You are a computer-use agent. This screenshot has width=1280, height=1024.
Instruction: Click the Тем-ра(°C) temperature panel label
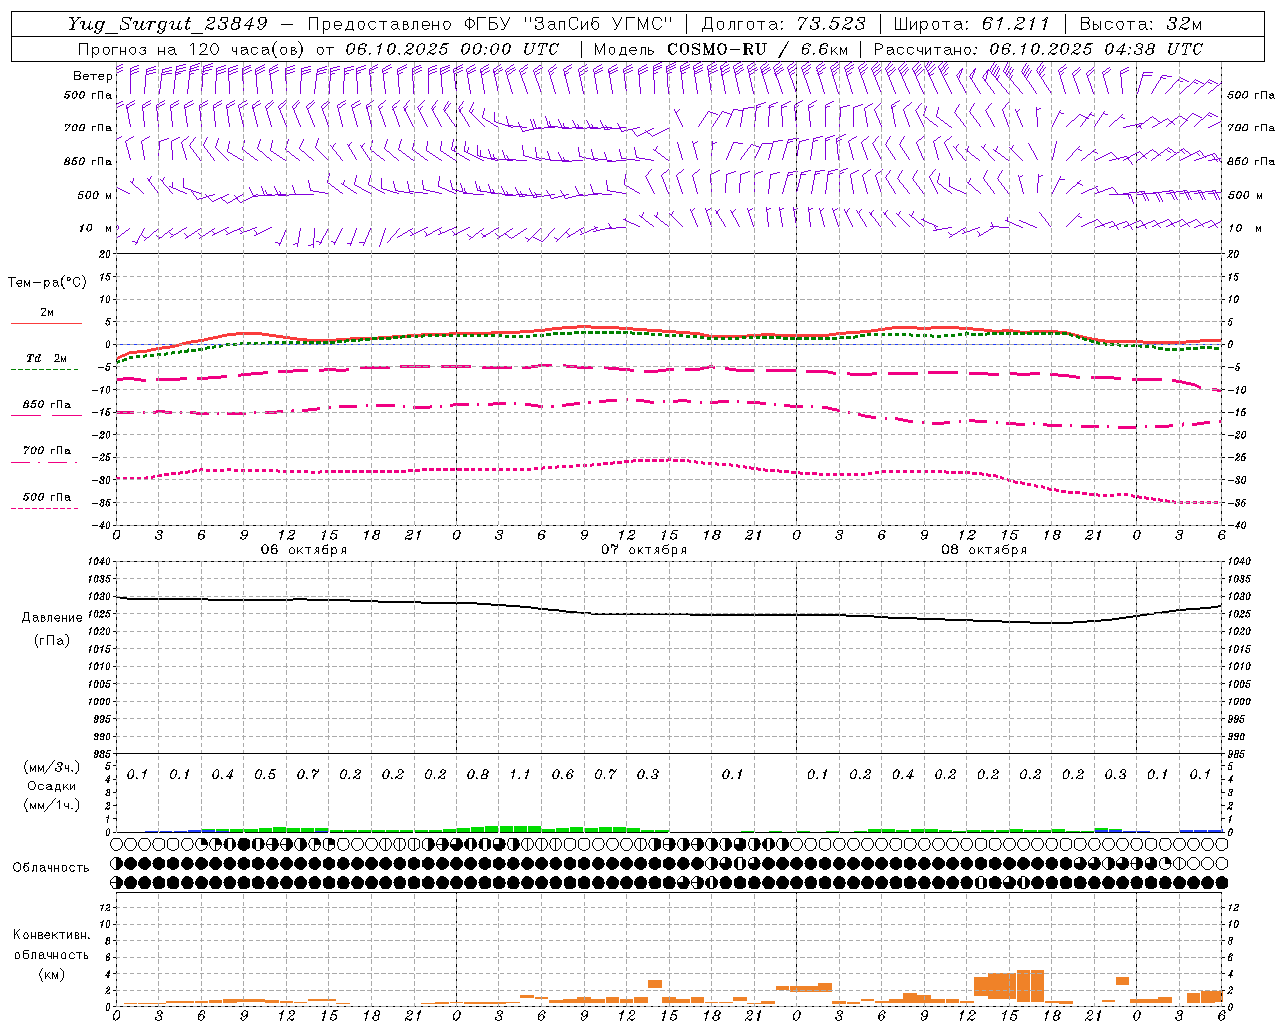click(47, 282)
